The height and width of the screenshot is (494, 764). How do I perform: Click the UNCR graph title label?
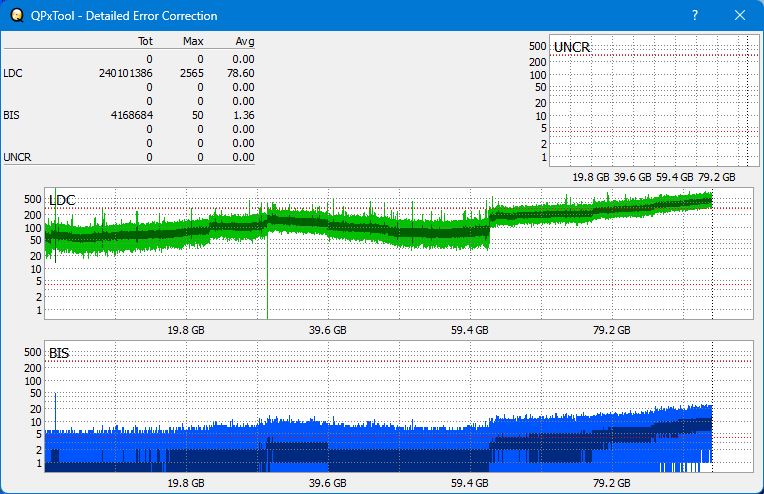pos(572,47)
